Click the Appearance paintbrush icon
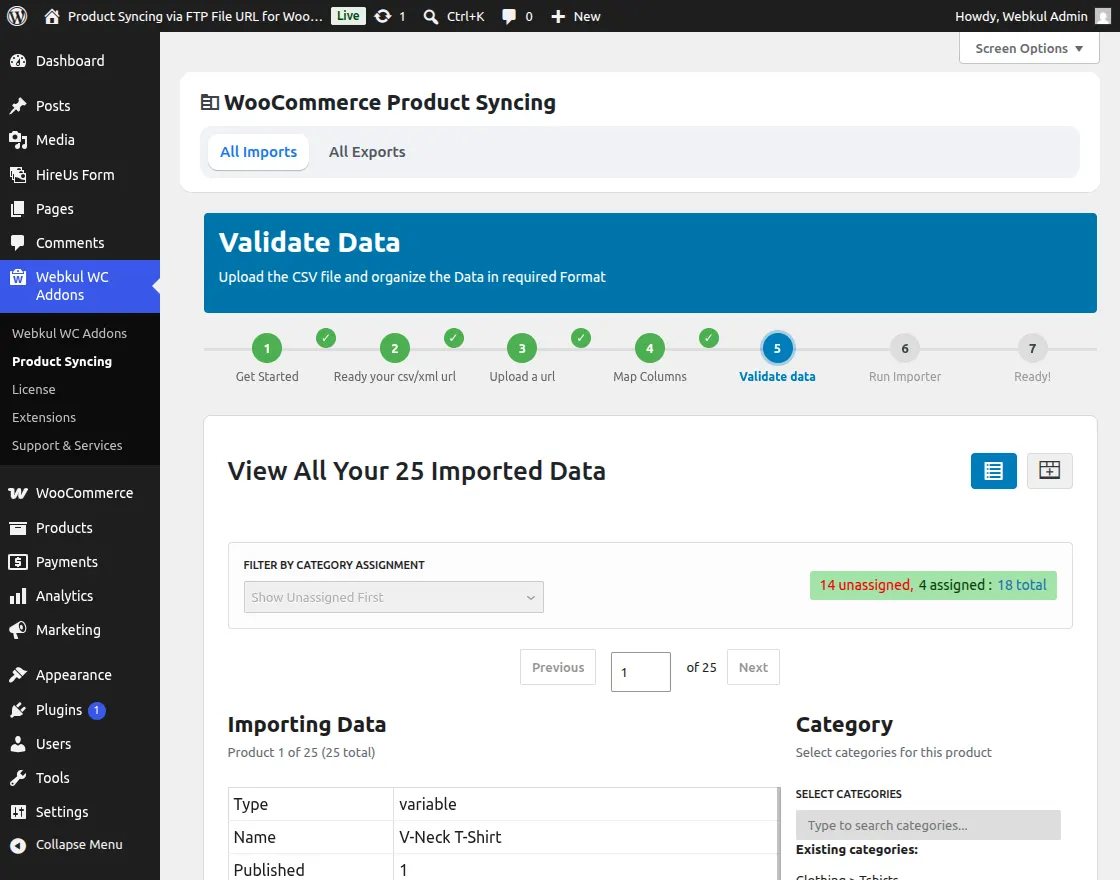Viewport: 1120px width, 880px height. [x=18, y=675]
